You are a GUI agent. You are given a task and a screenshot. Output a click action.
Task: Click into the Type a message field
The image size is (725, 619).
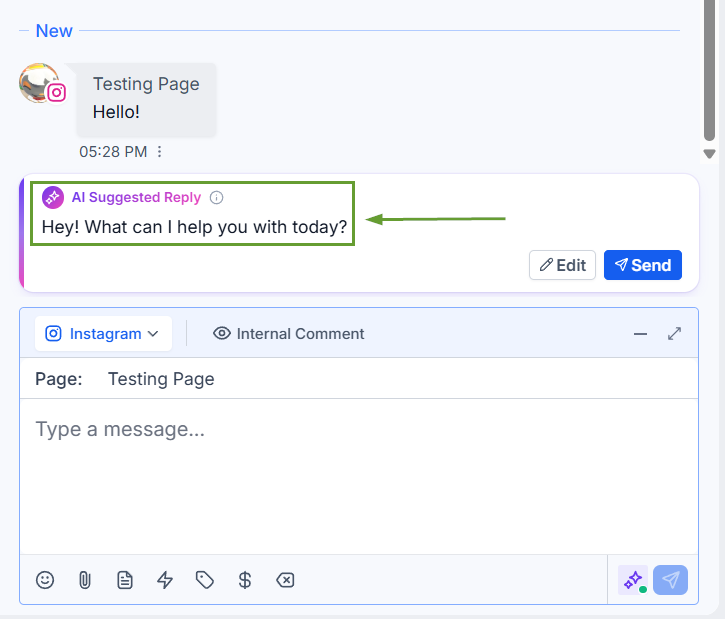pyautogui.click(x=359, y=476)
